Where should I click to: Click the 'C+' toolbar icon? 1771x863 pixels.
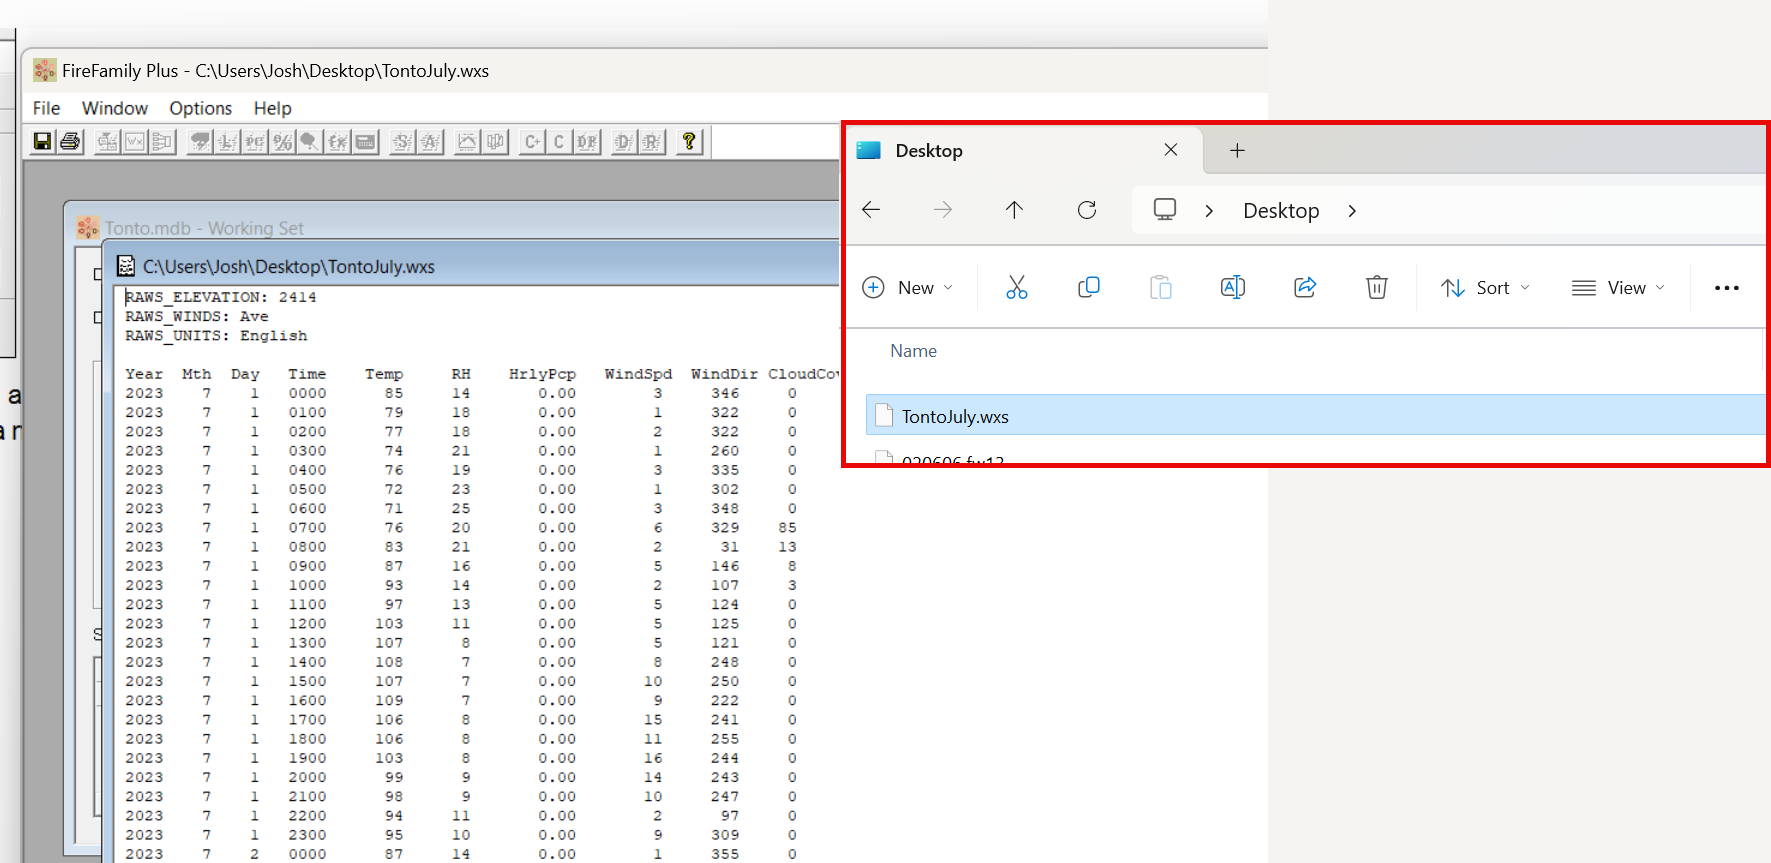532,141
